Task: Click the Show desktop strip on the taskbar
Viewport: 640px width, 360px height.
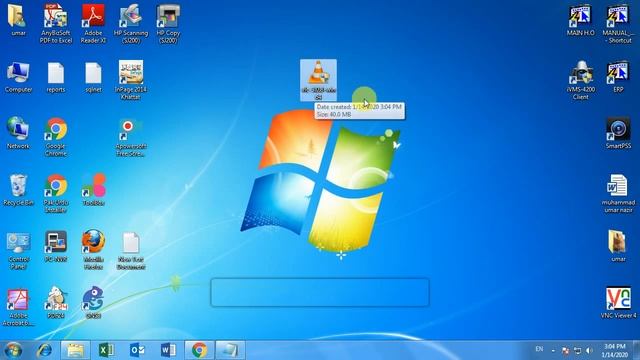Action: click(x=637, y=350)
